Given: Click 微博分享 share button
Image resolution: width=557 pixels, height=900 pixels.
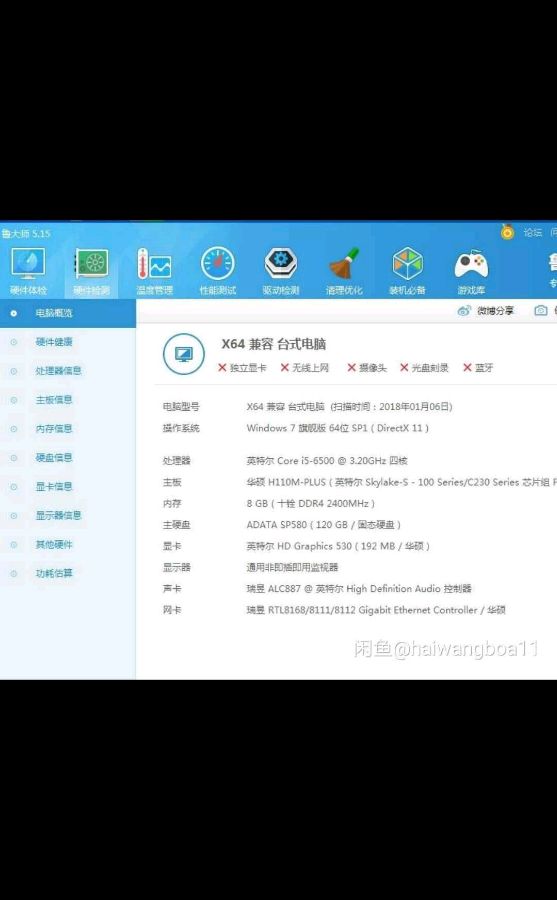Looking at the screenshot, I should point(486,311).
